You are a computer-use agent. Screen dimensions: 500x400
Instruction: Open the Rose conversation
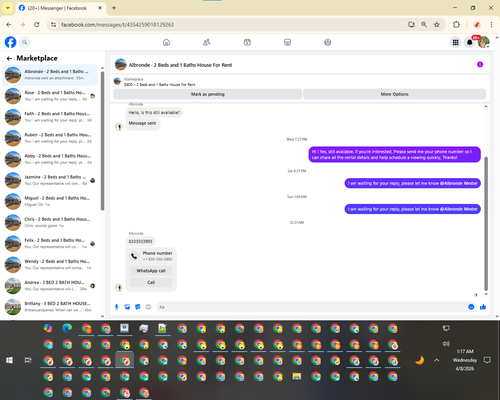pos(50,96)
